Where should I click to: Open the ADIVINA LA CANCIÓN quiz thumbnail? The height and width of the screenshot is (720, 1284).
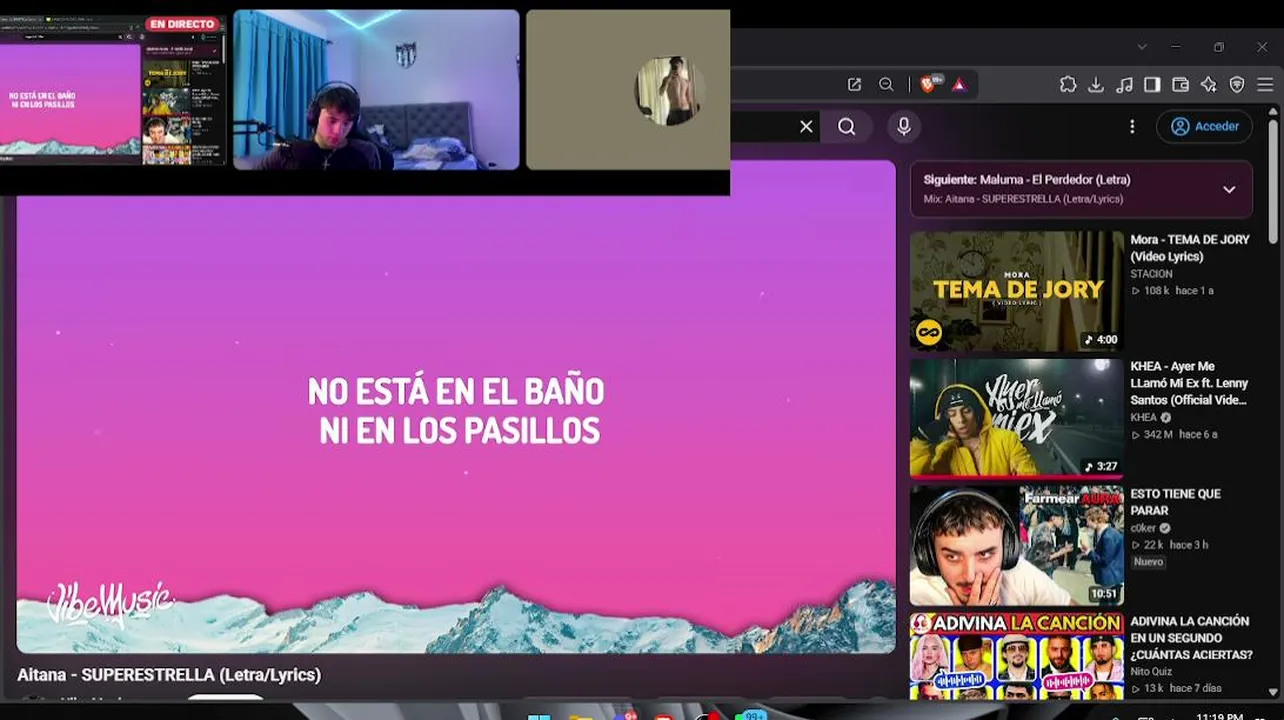point(1017,656)
